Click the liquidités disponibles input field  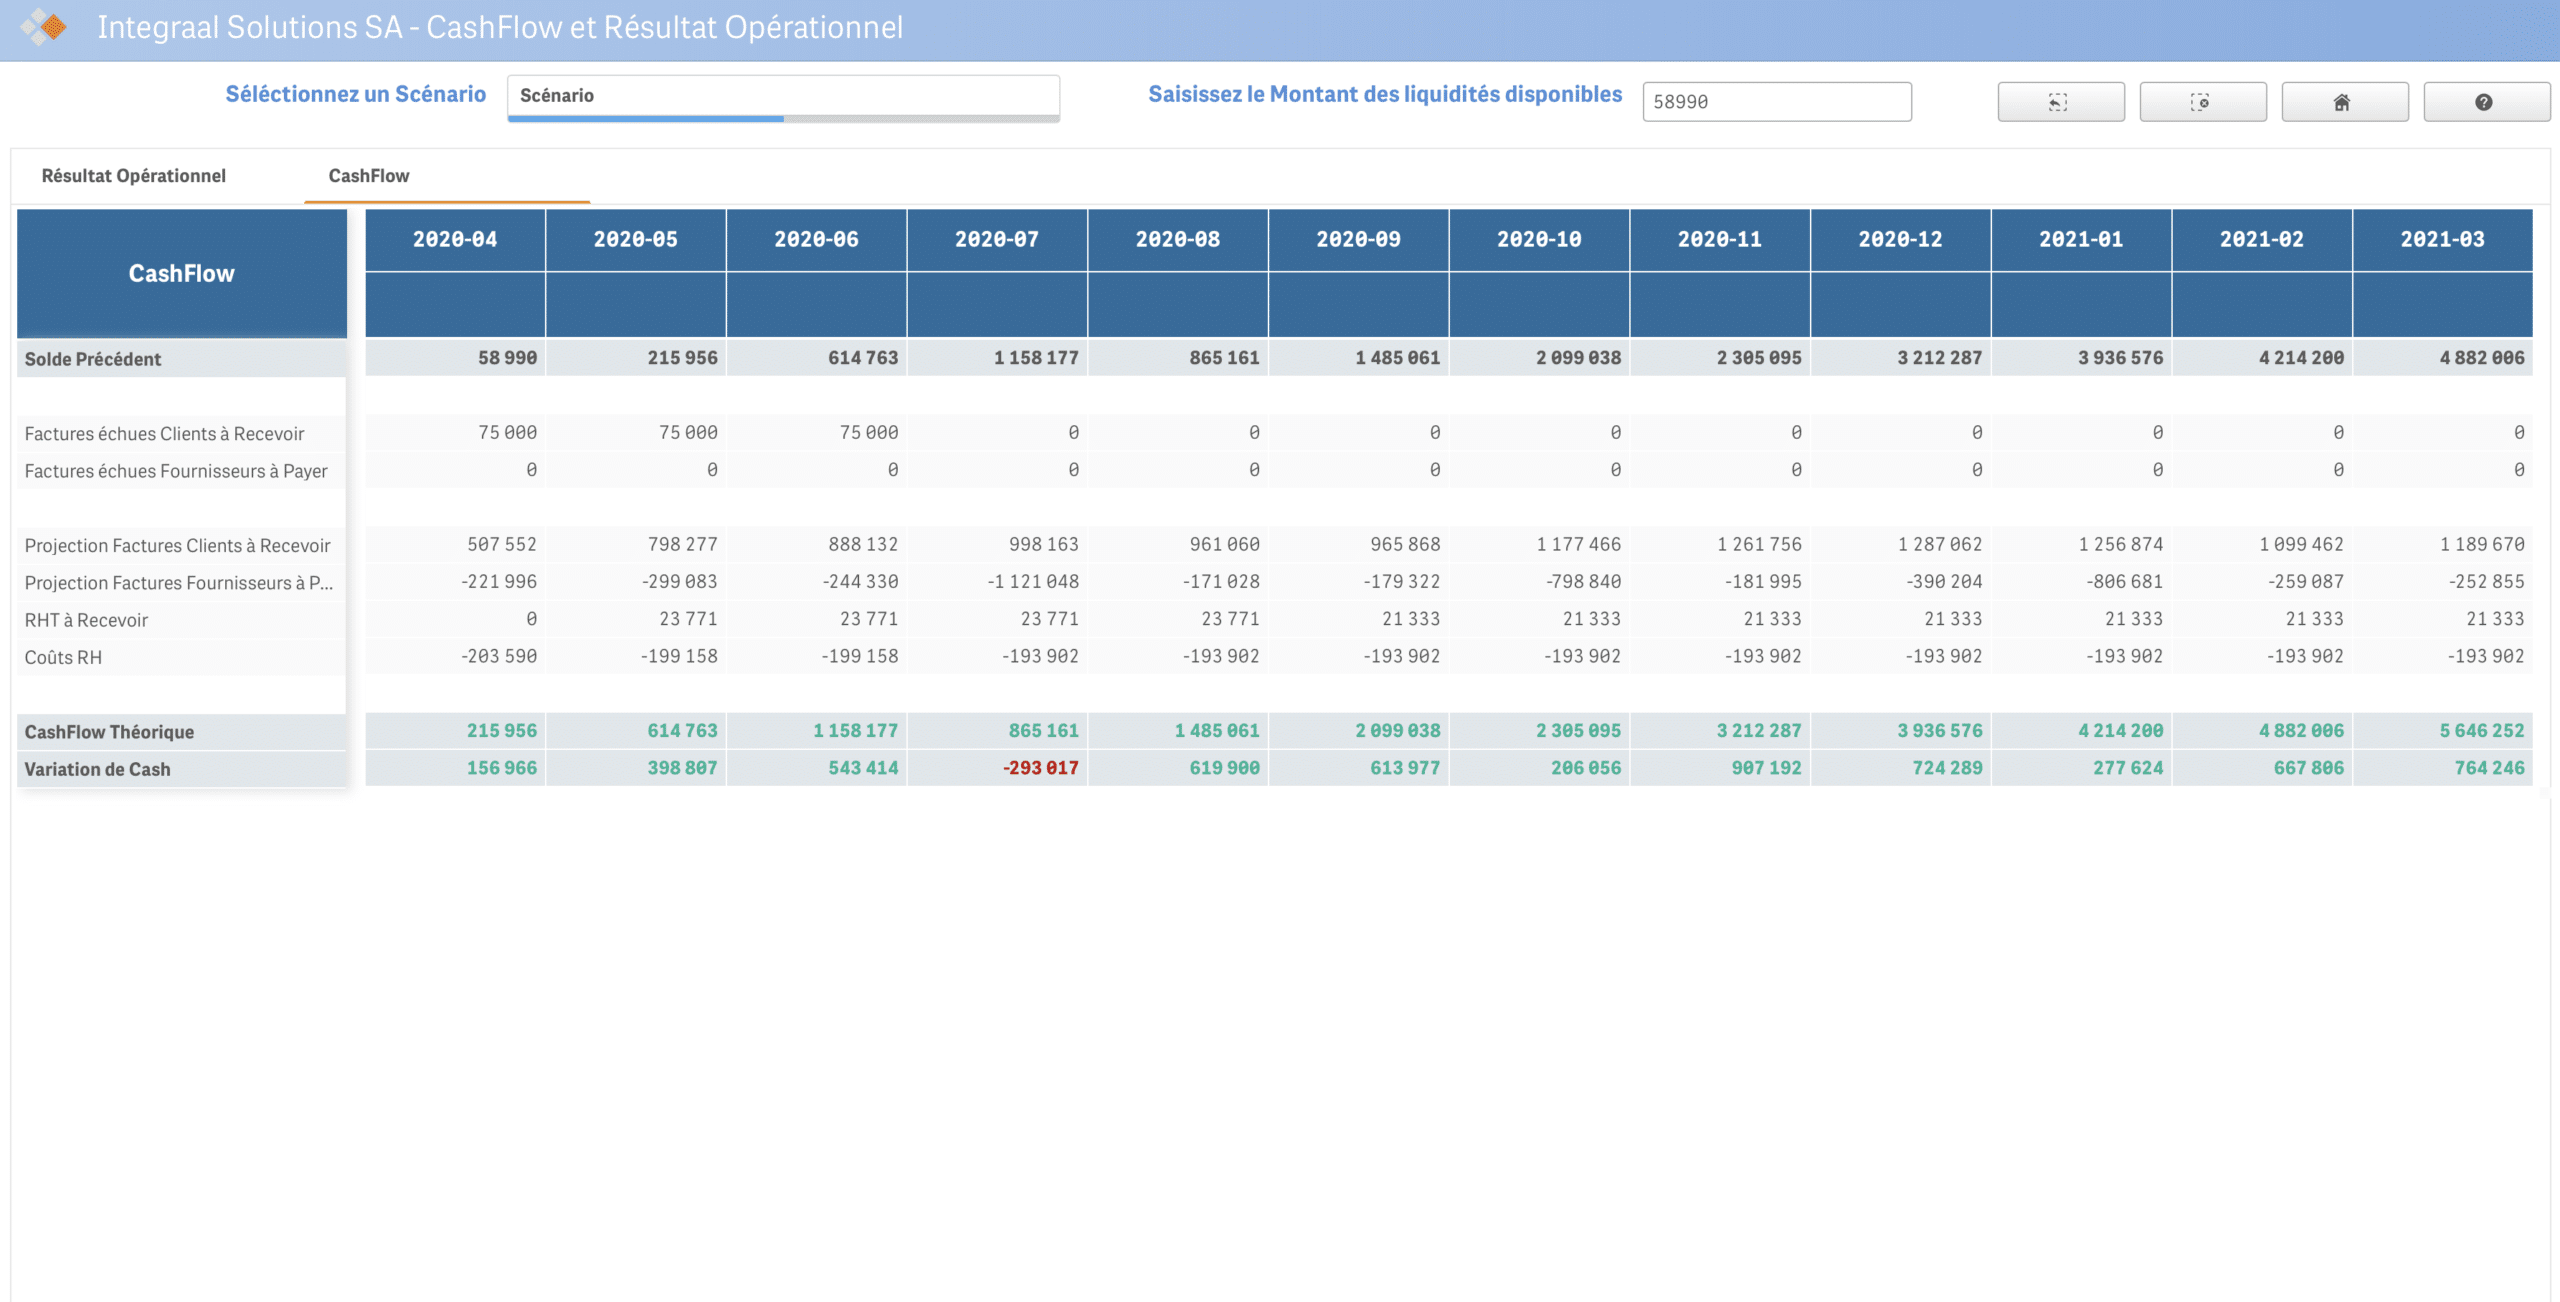(1777, 102)
